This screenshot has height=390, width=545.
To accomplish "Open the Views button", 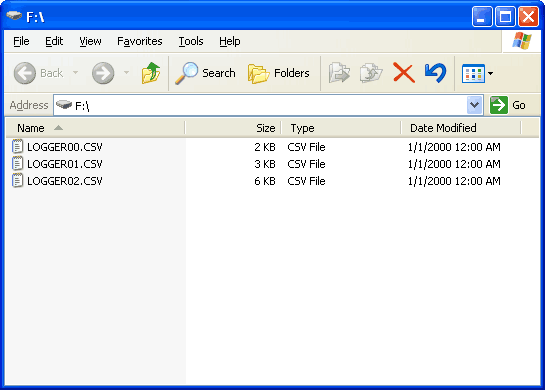I will coord(473,73).
